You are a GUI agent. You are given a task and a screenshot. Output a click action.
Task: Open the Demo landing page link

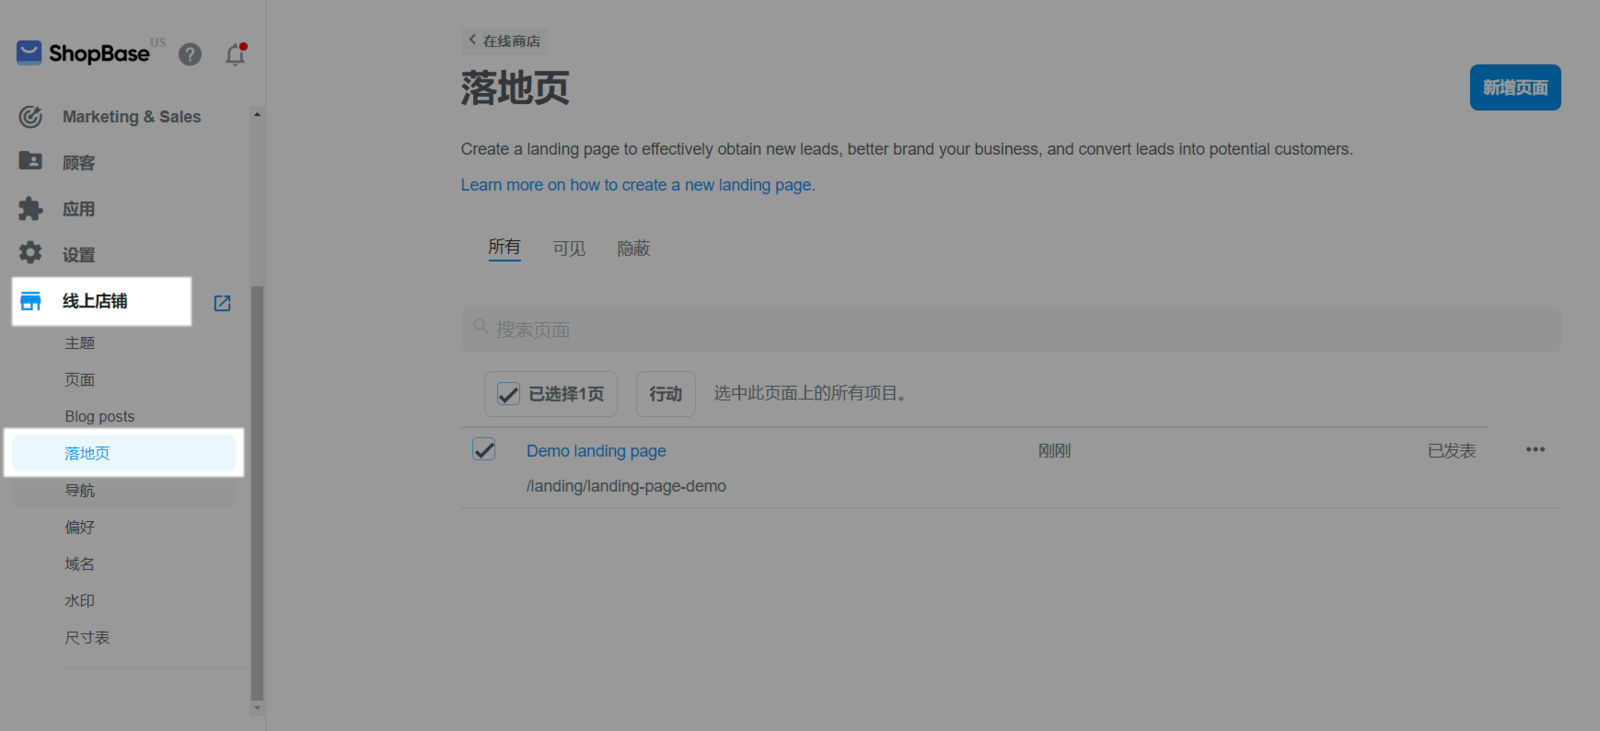click(596, 451)
